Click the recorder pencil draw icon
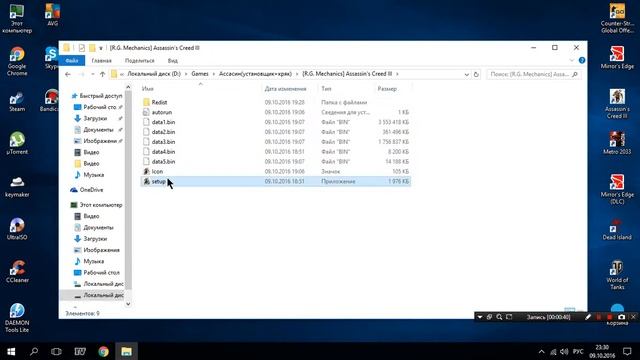 click(588, 317)
